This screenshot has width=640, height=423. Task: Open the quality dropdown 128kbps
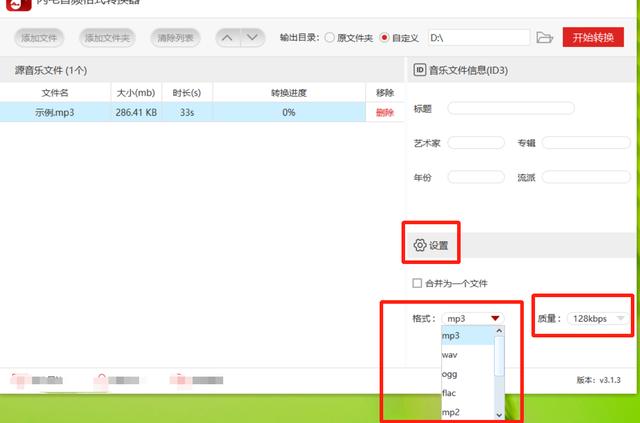point(598,318)
